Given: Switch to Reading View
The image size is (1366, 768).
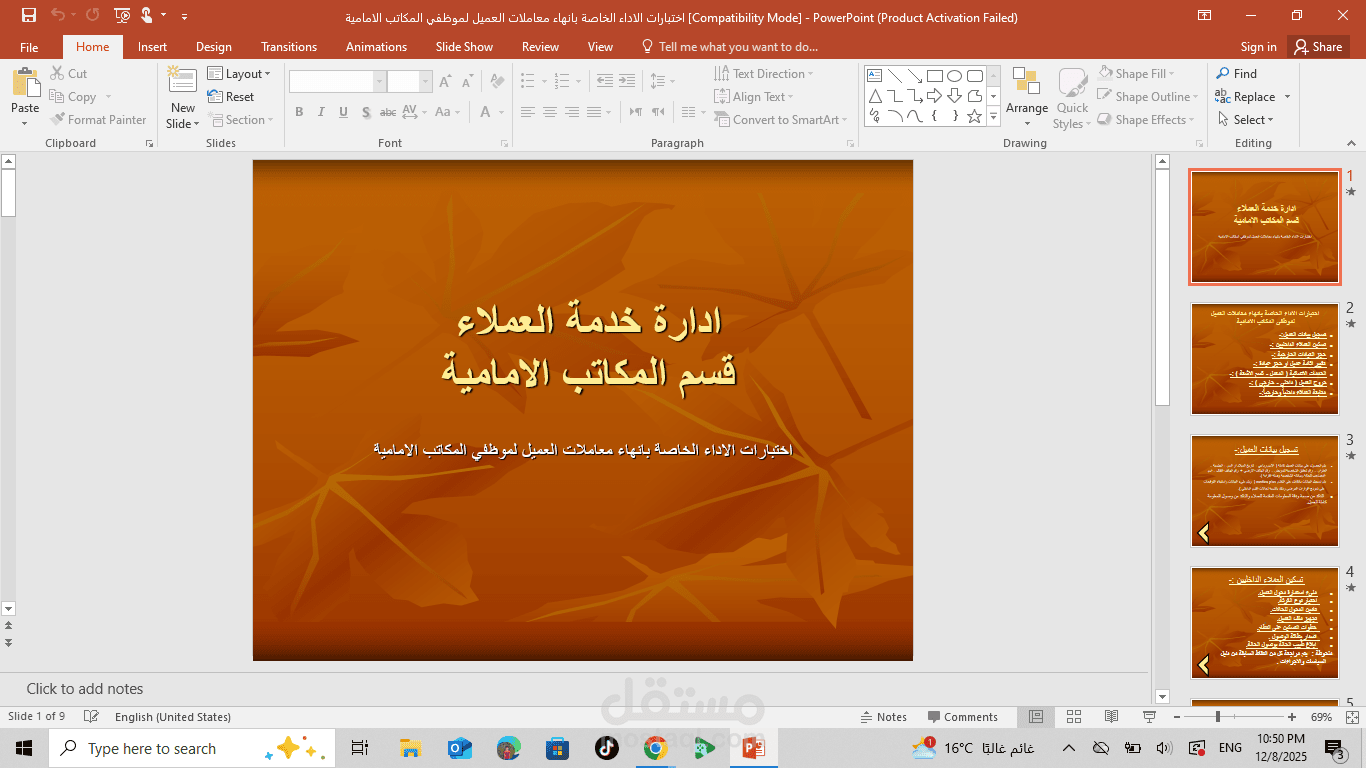Looking at the screenshot, I should (1111, 717).
